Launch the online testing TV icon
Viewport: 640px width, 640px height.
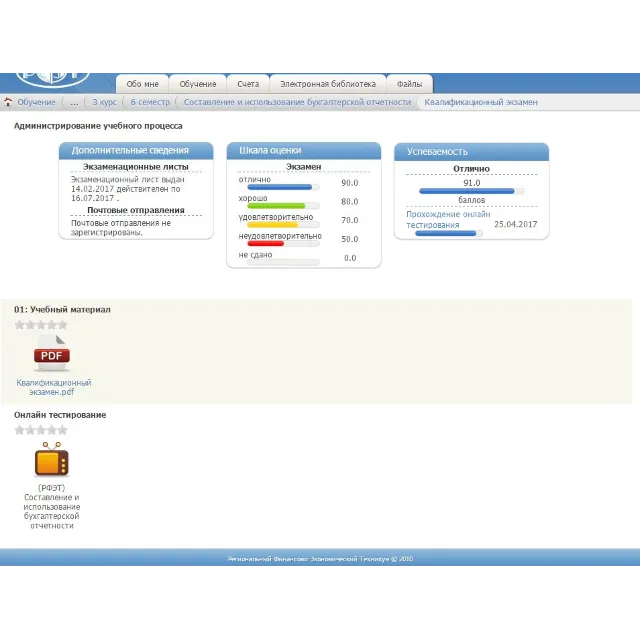point(52,460)
